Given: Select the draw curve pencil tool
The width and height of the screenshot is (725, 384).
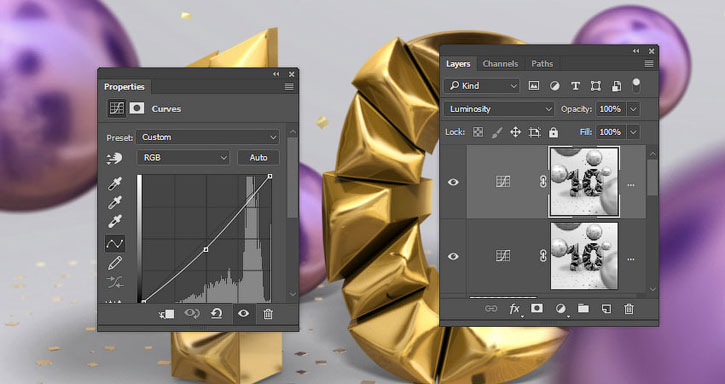Looking at the screenshot, I should 115,263.
